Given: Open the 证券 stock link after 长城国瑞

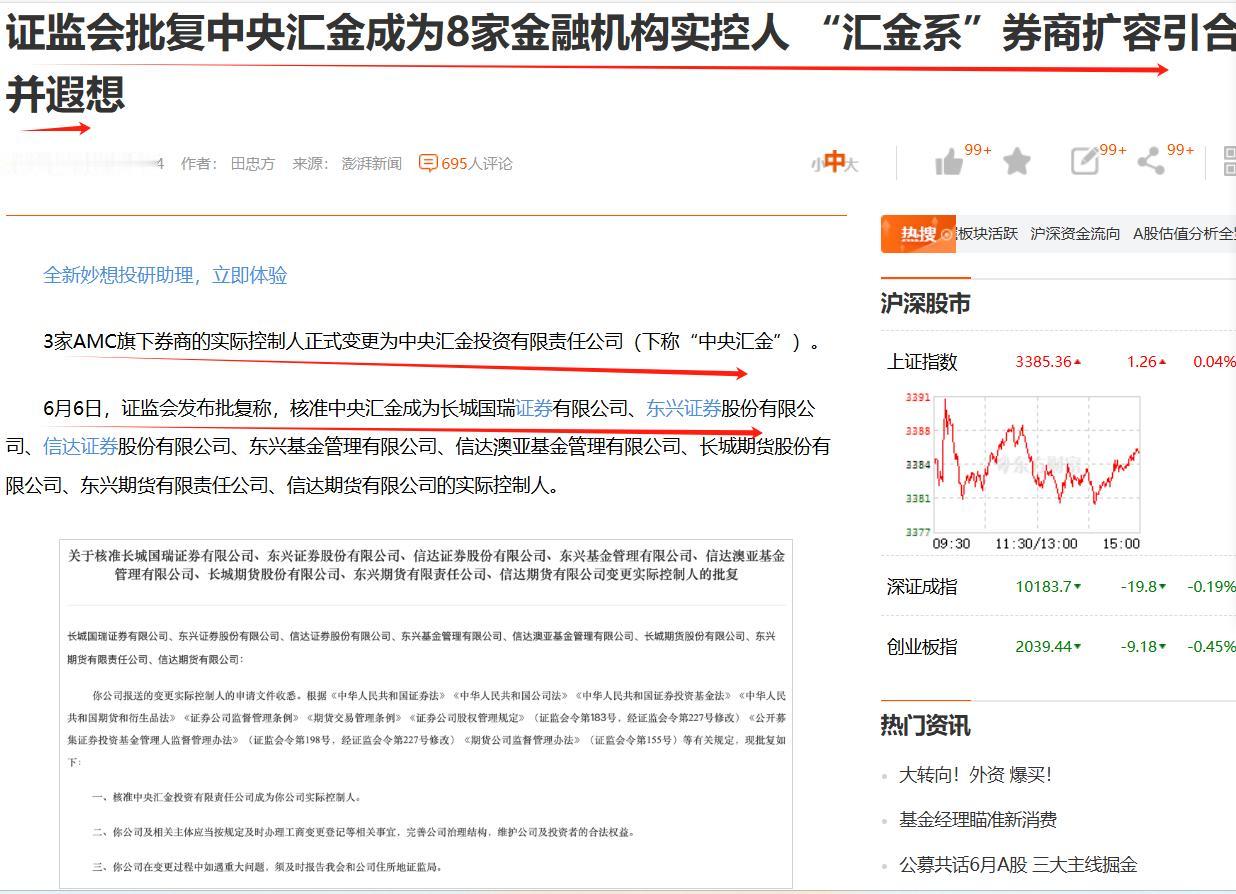Looking at the screenshot, I should 534,408.
